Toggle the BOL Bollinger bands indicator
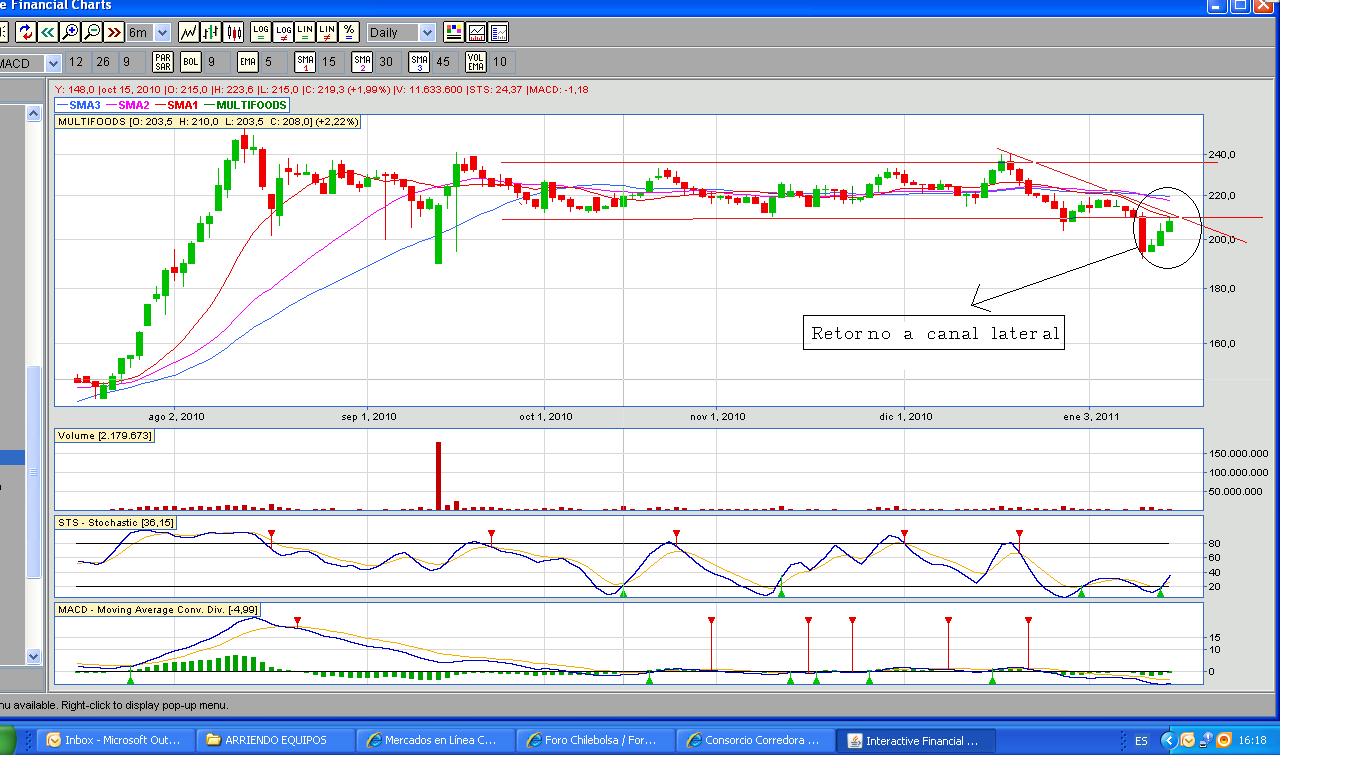The width and height of the screenshot is (1366, 768). point(190,62)
